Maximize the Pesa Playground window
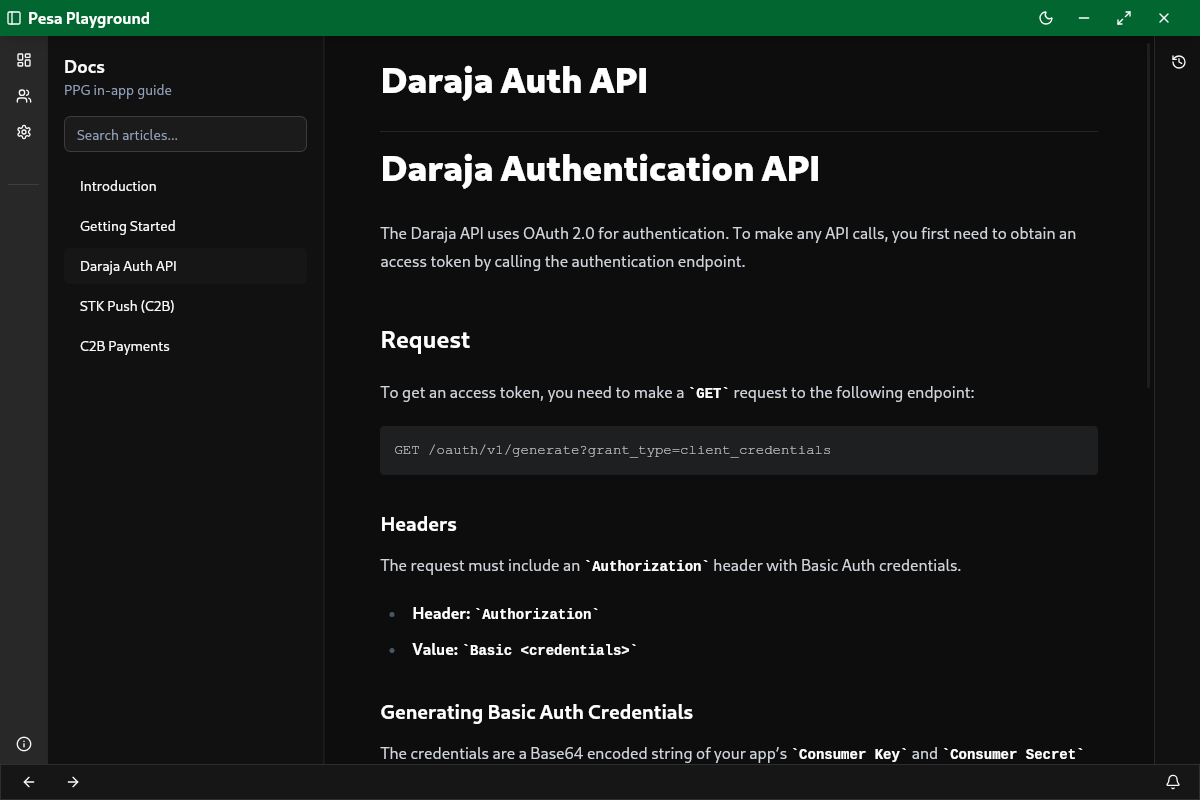 [x=1124, y=18]
